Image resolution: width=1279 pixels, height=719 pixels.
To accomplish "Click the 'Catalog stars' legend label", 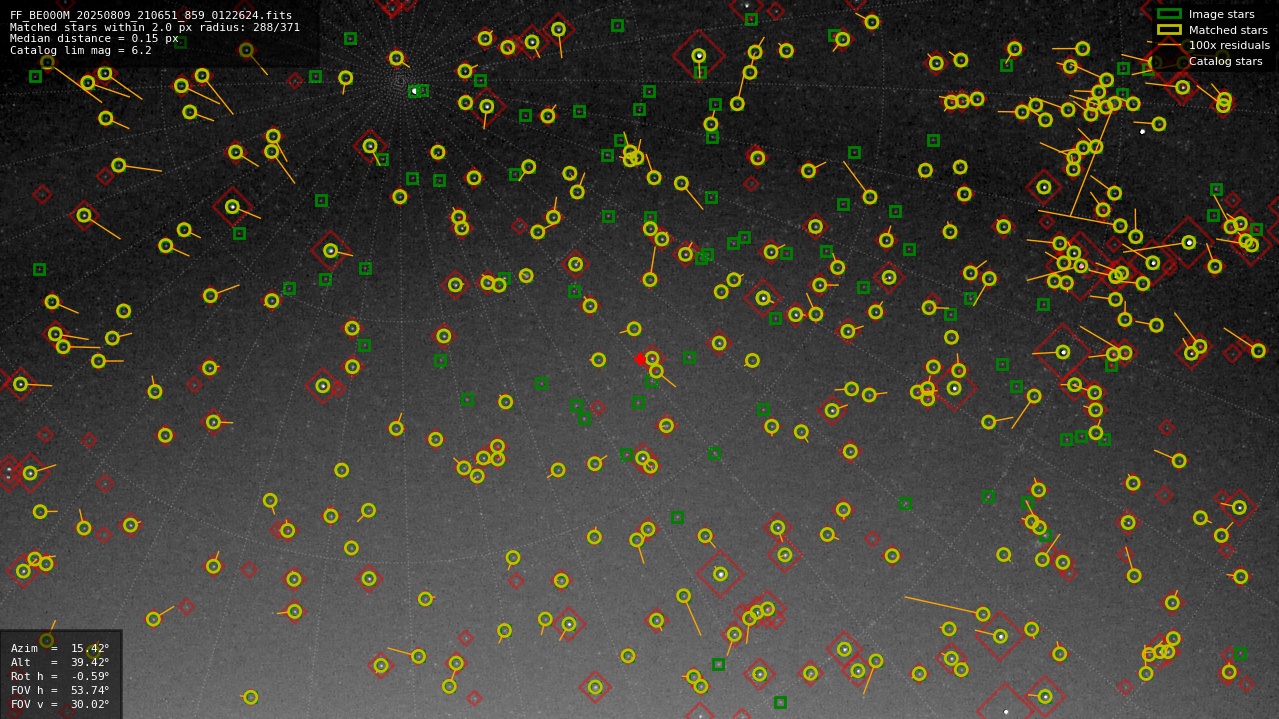I will [x=1225, y=62].
